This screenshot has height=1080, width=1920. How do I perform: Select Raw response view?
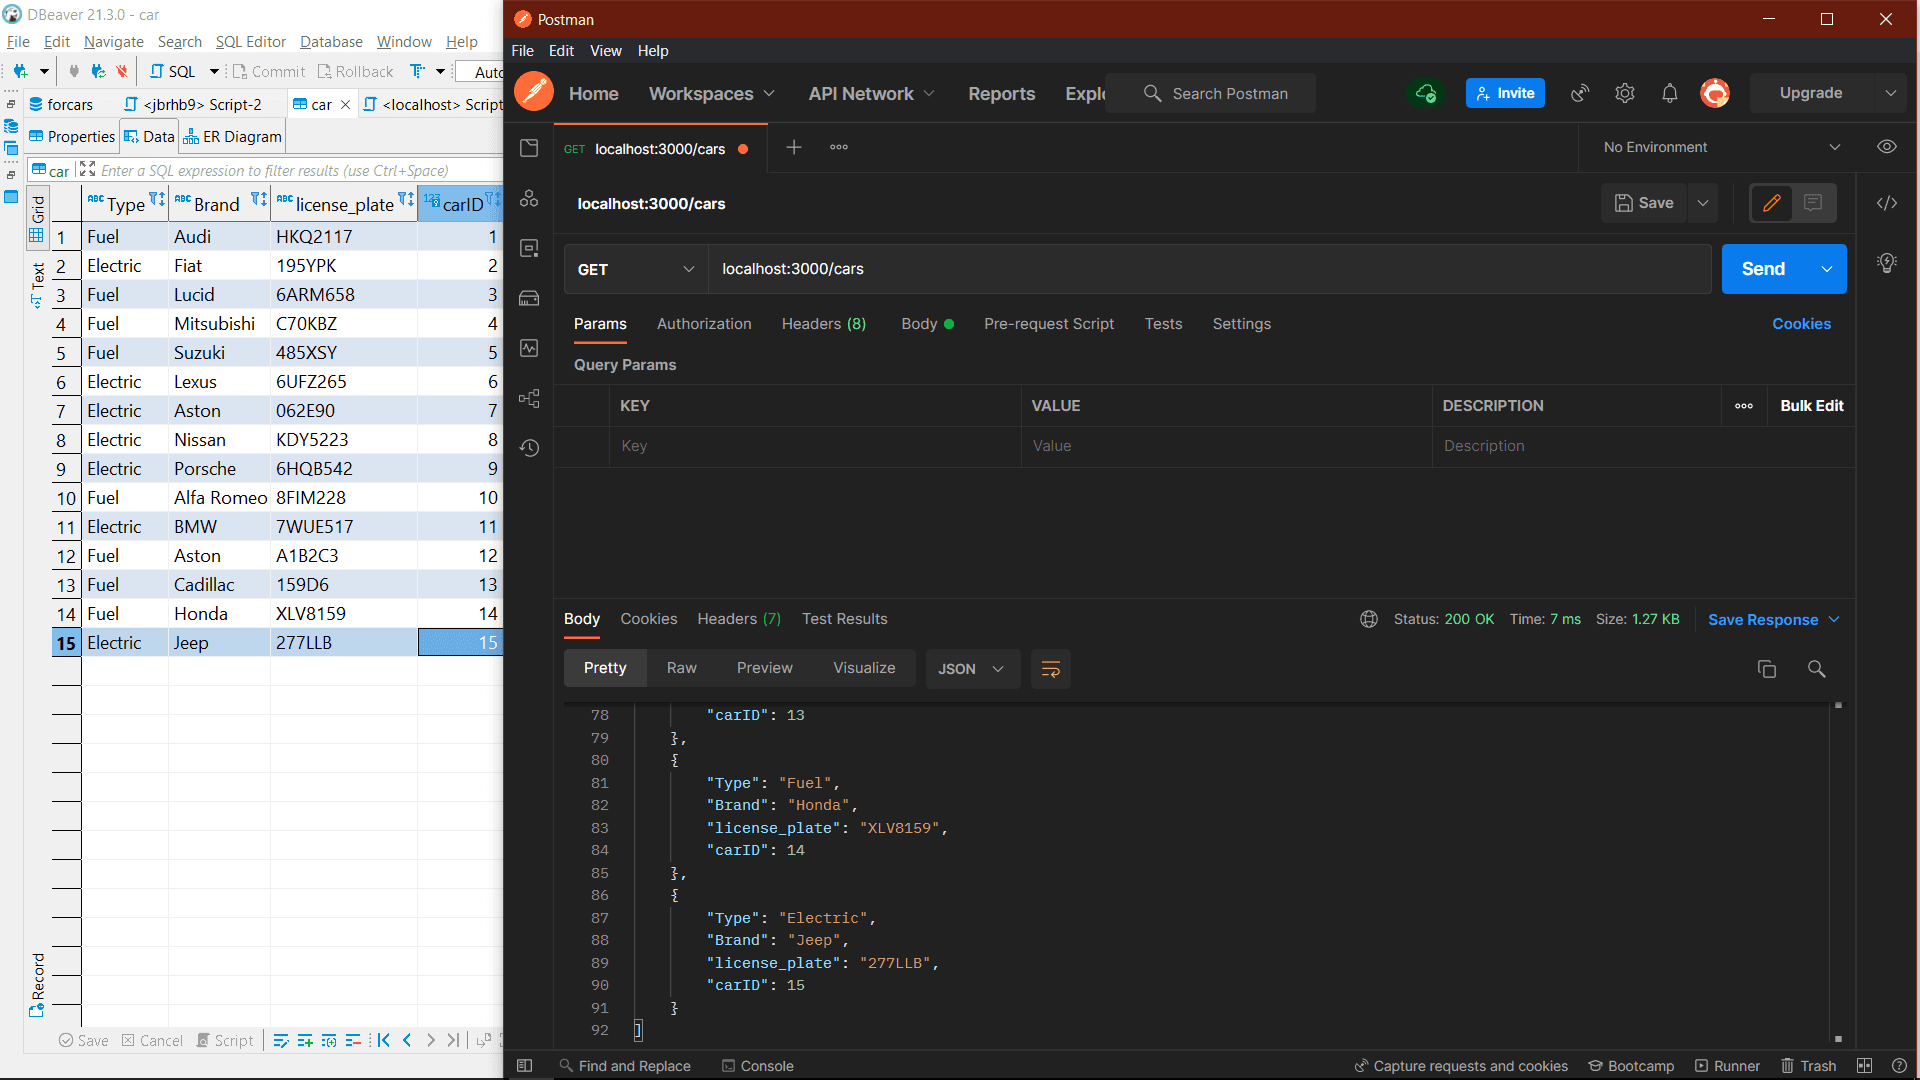pyautogui.click(x=682, y=668)
